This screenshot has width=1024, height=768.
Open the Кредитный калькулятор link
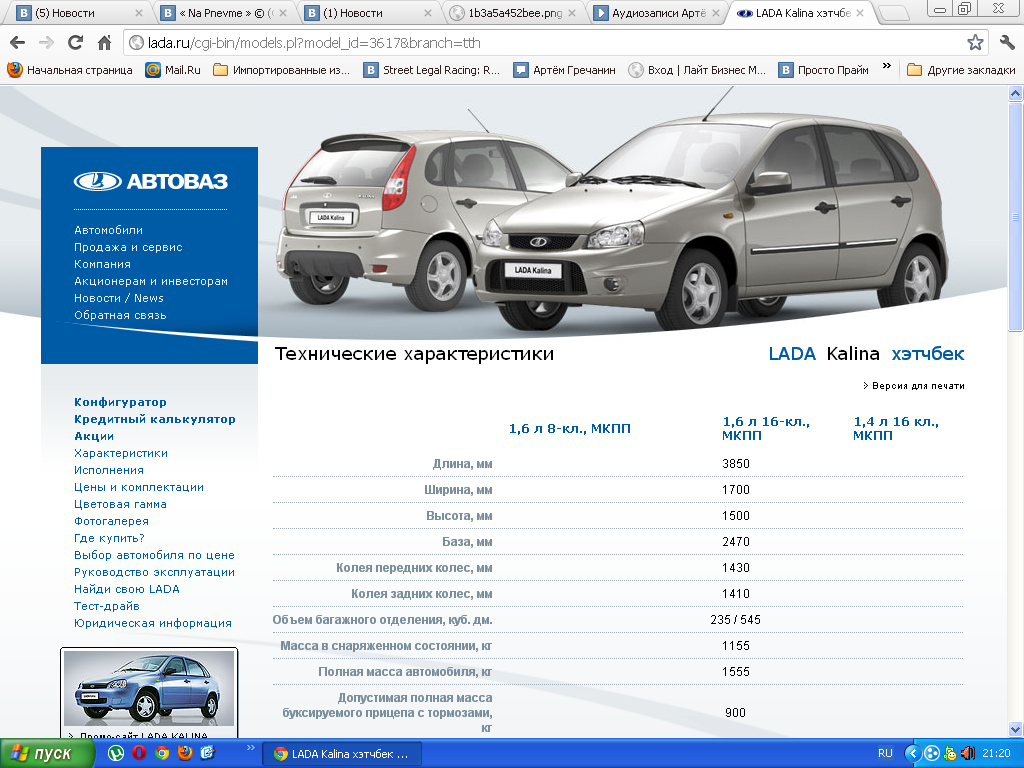tap(155, 419)
